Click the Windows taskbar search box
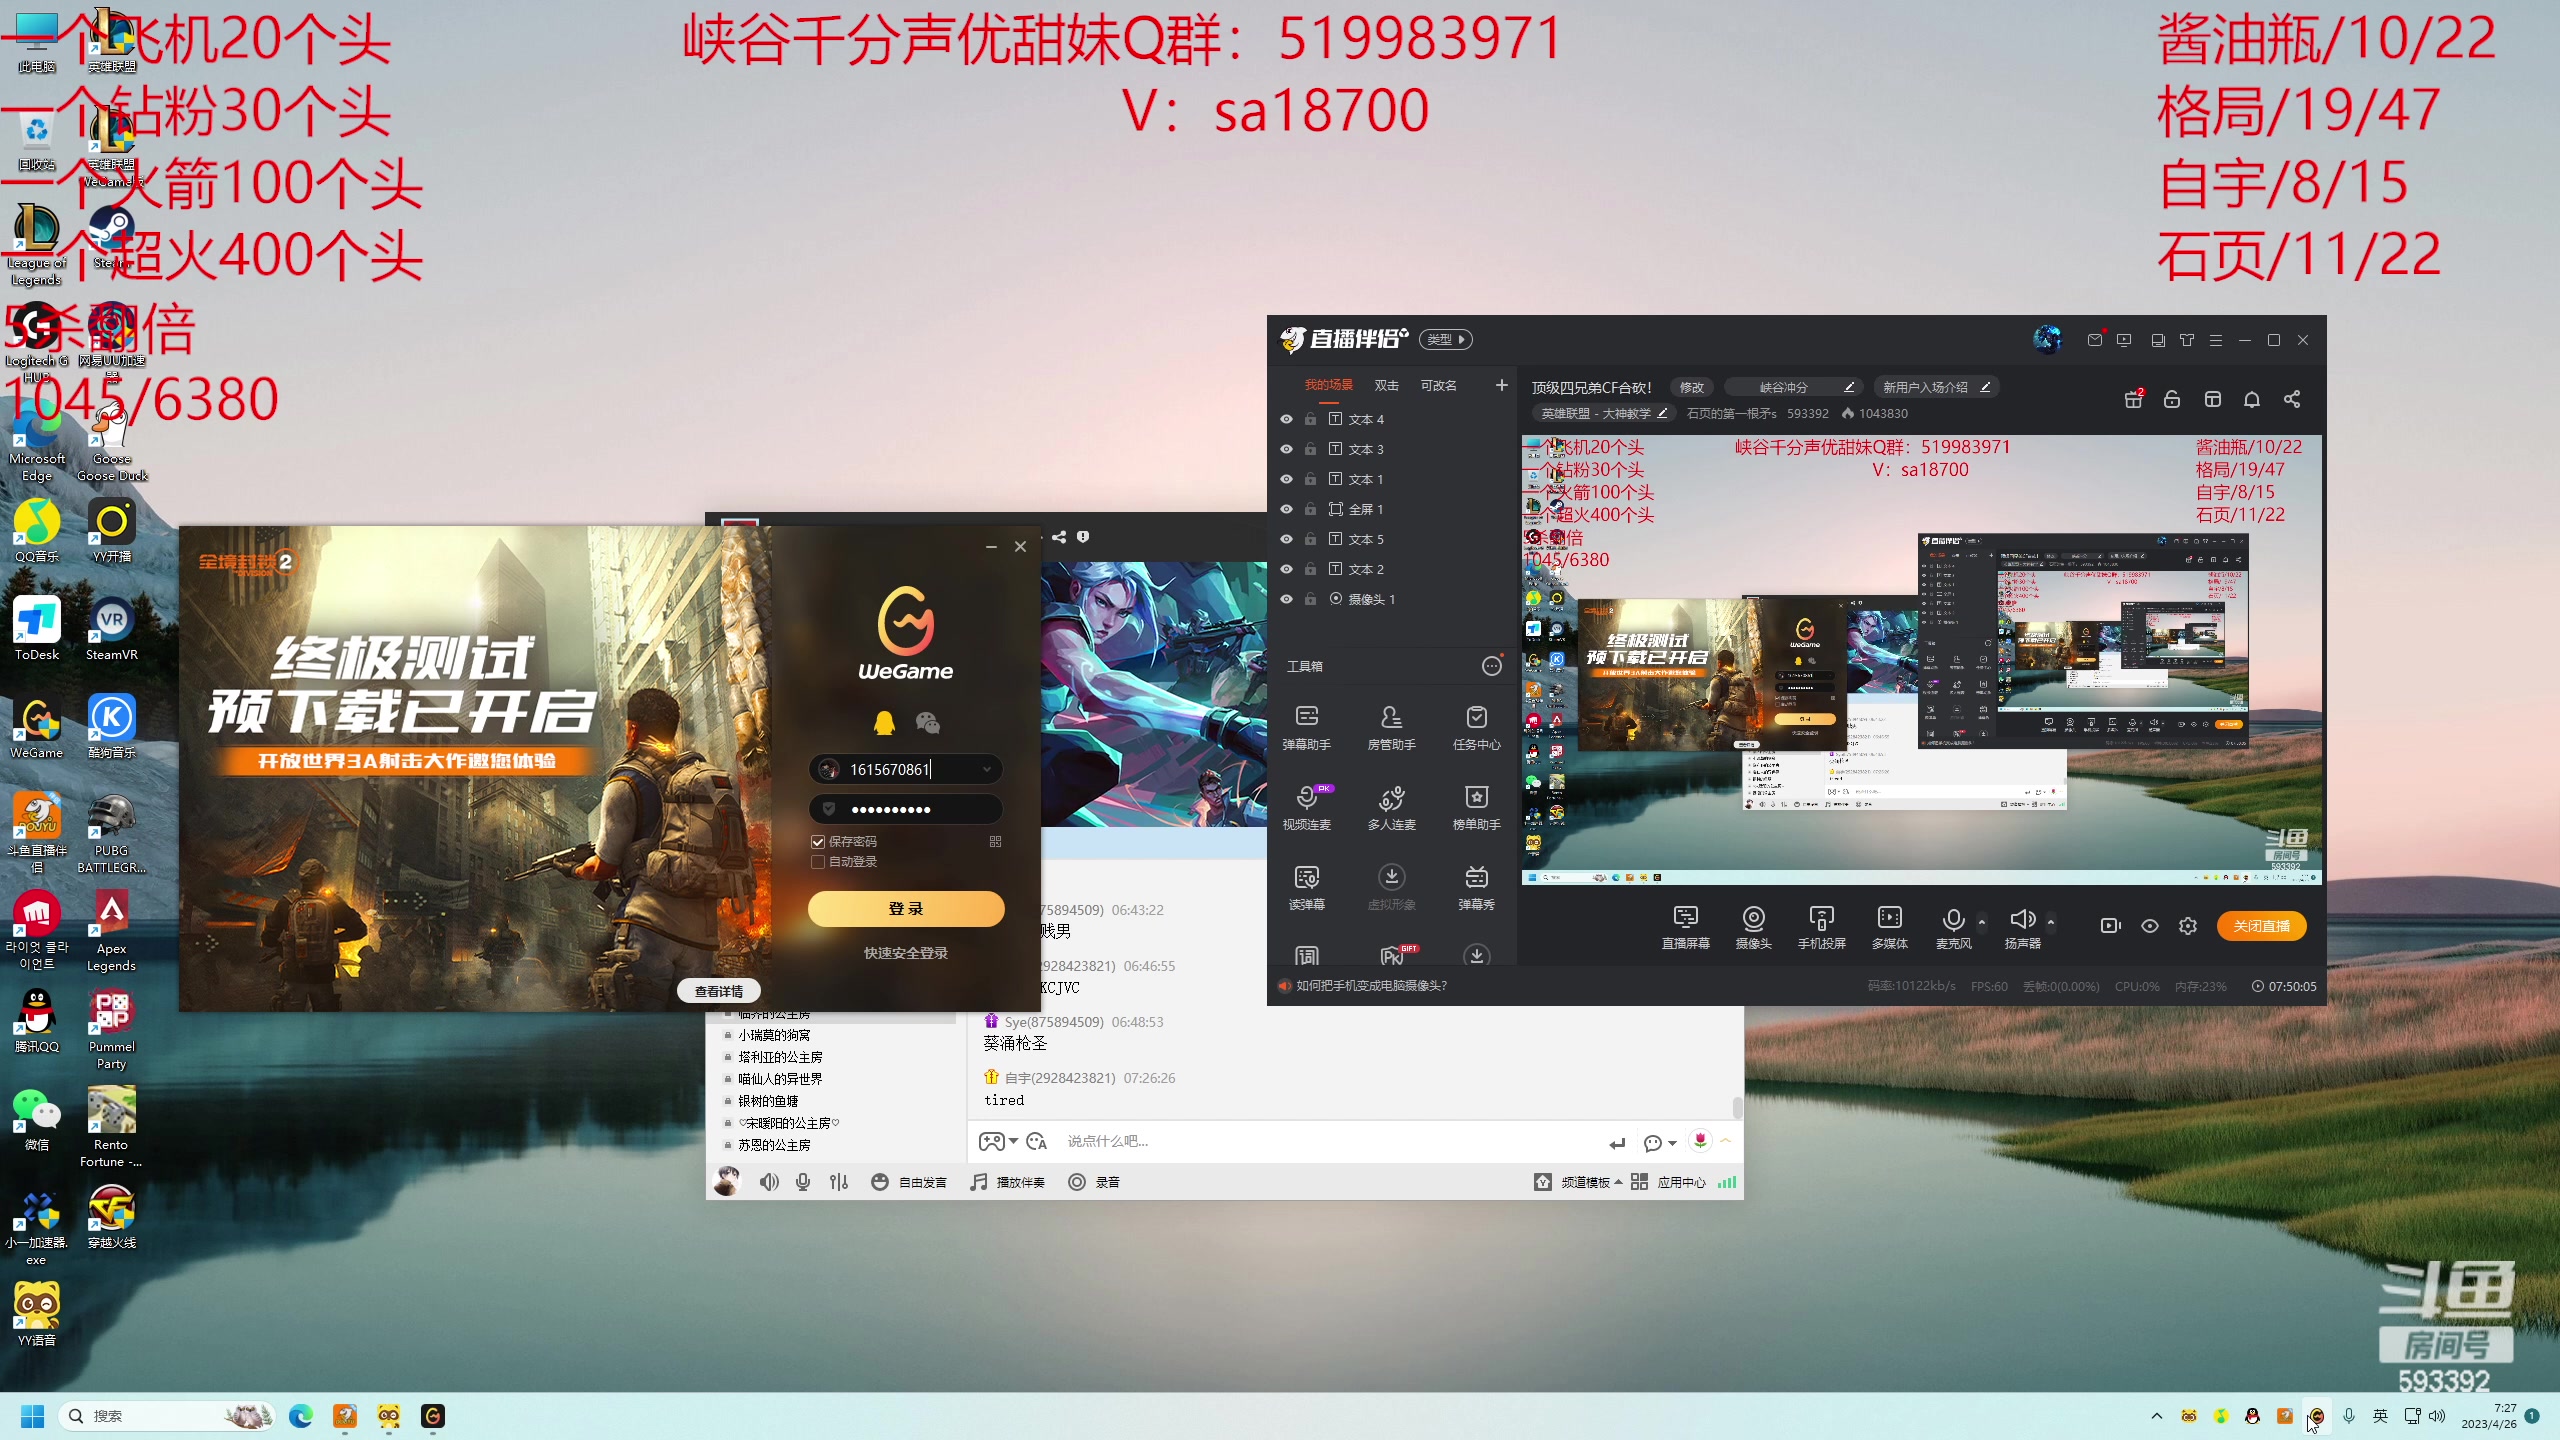The width and height of the screenshot is (2560, 1440). point(165,1416)
